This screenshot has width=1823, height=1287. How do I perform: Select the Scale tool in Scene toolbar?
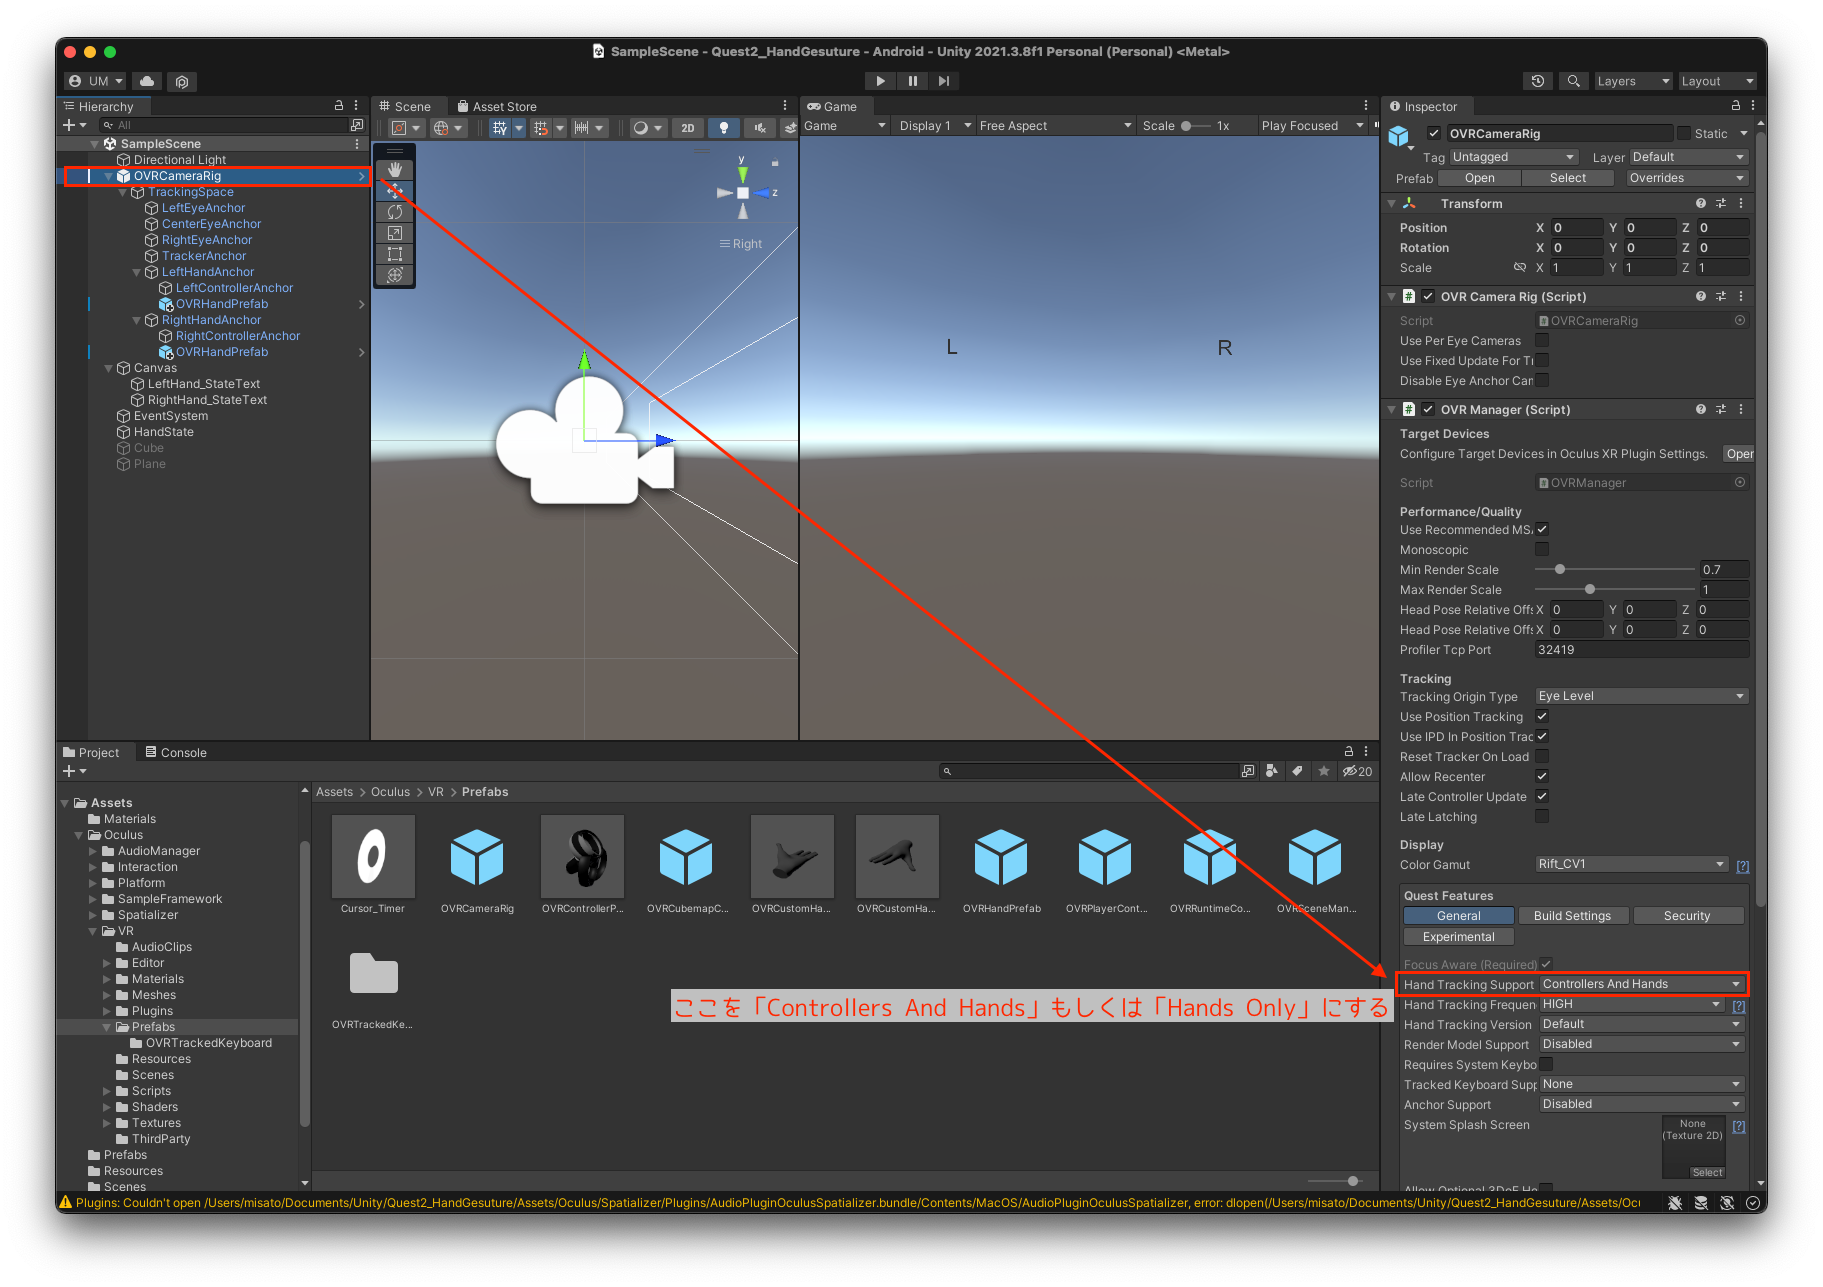(x=395, y=233)
